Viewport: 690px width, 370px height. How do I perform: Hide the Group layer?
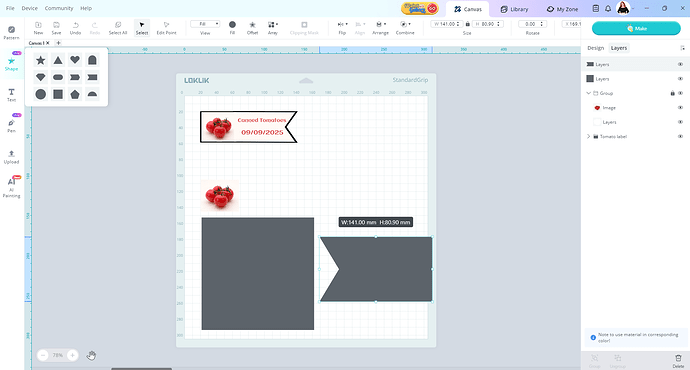click(680, 93)
